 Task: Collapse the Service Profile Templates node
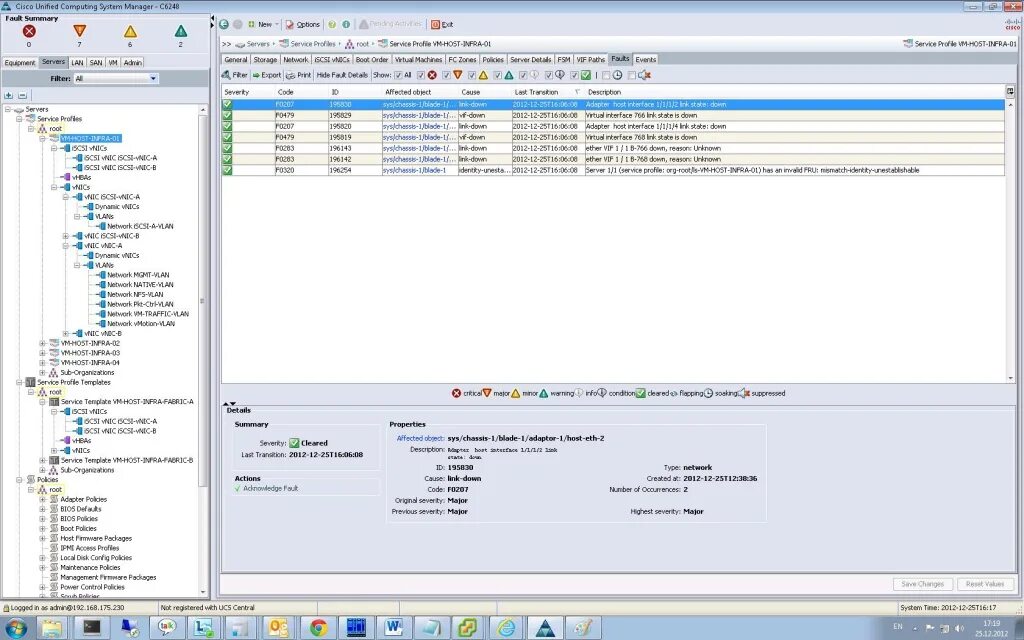[20, 382]
